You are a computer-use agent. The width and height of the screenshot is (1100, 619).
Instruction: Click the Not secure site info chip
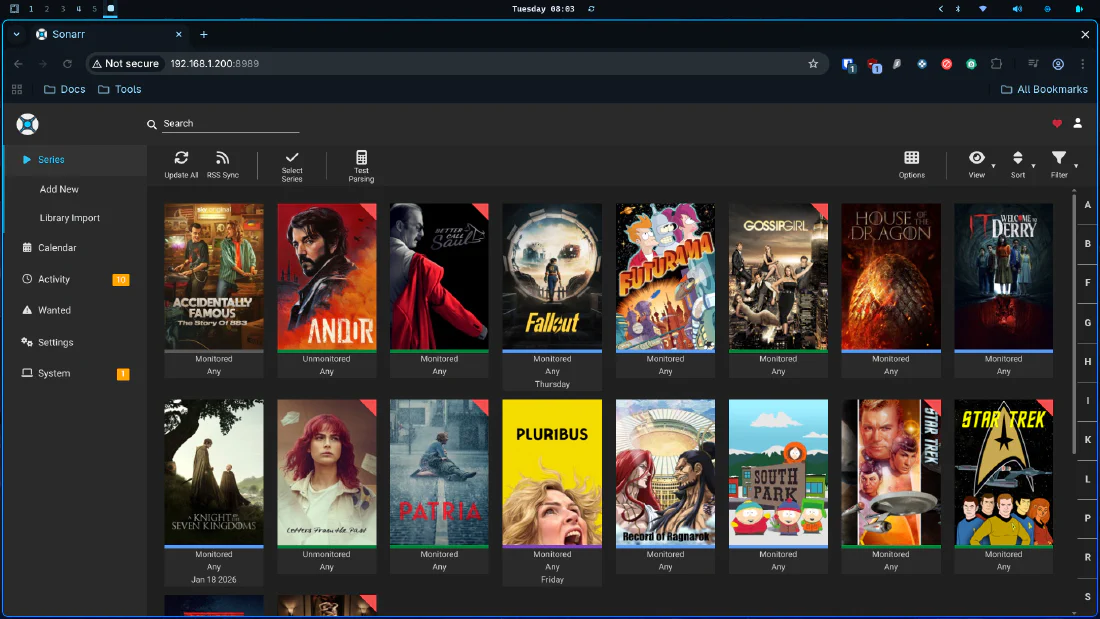pos(126,64)
